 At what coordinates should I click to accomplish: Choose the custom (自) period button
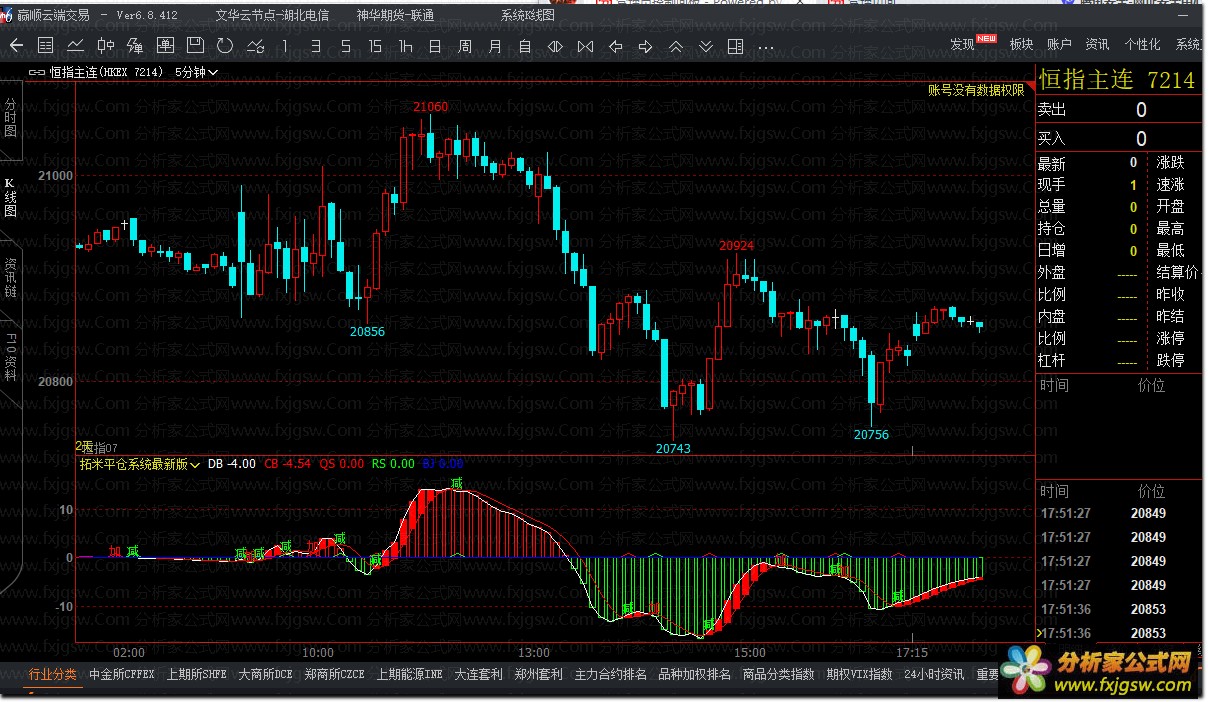click(525, 46)
